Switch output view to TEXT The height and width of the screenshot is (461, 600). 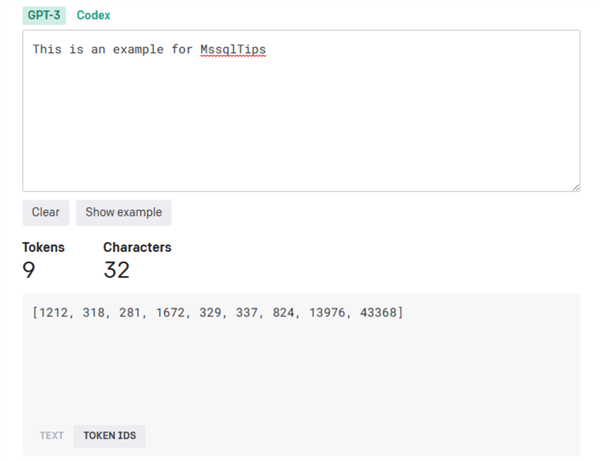52,436
